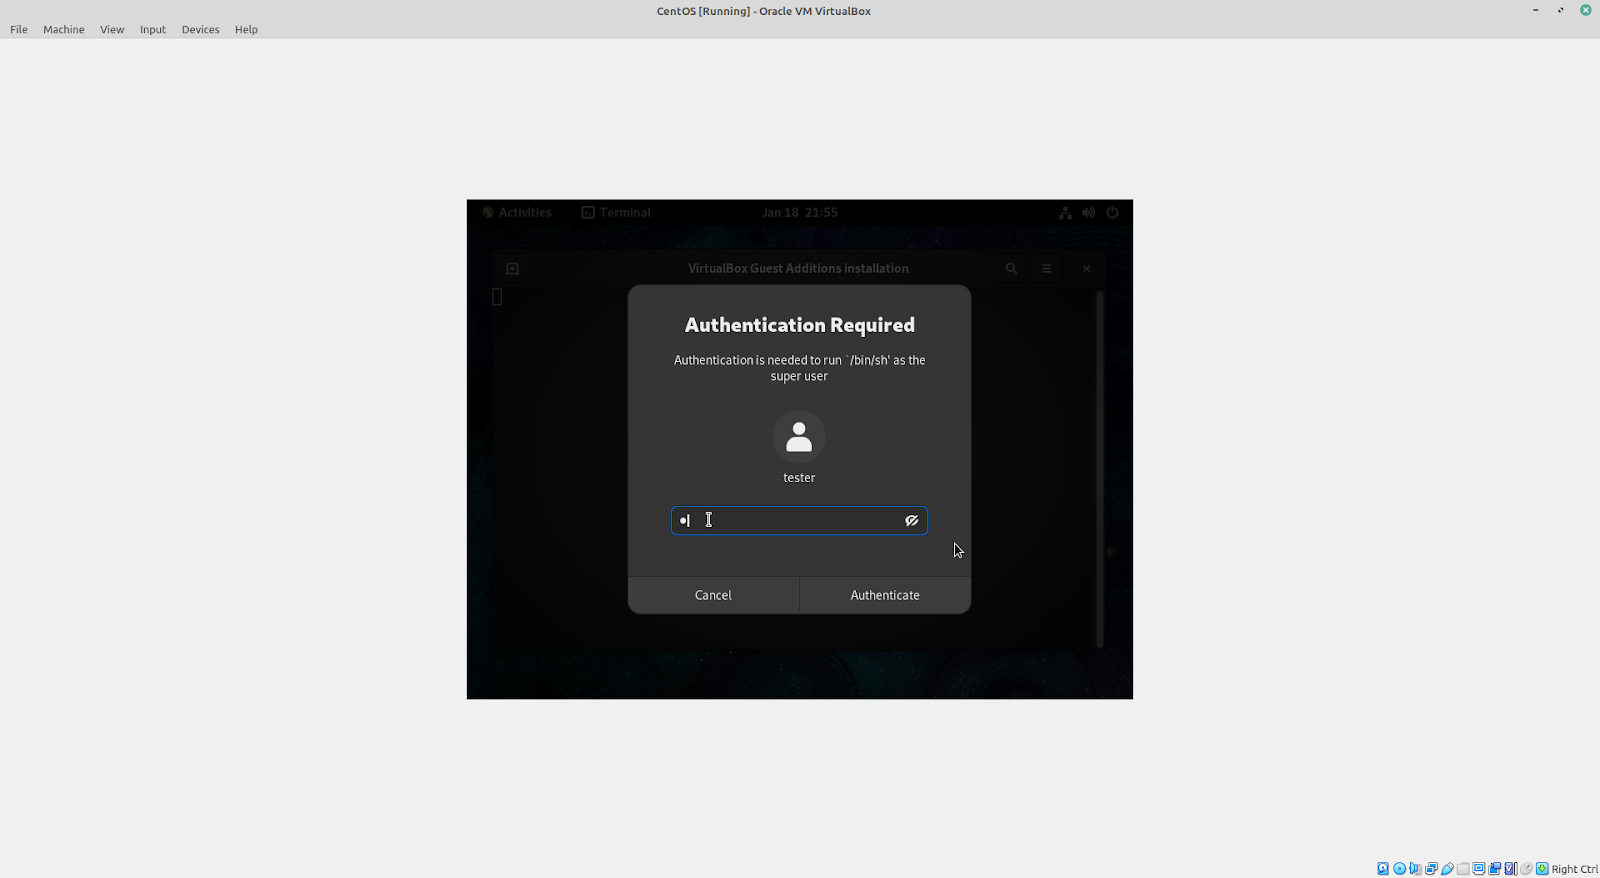
Task: Click terminal window vertical scrollbar
Action: 1100,469
